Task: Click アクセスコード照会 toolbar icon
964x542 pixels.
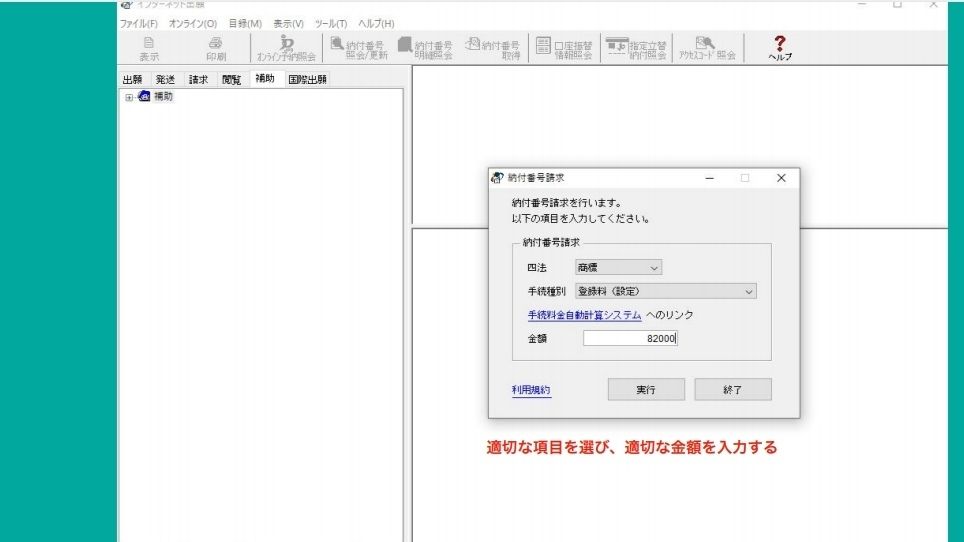Action: (x=707, y=48)
